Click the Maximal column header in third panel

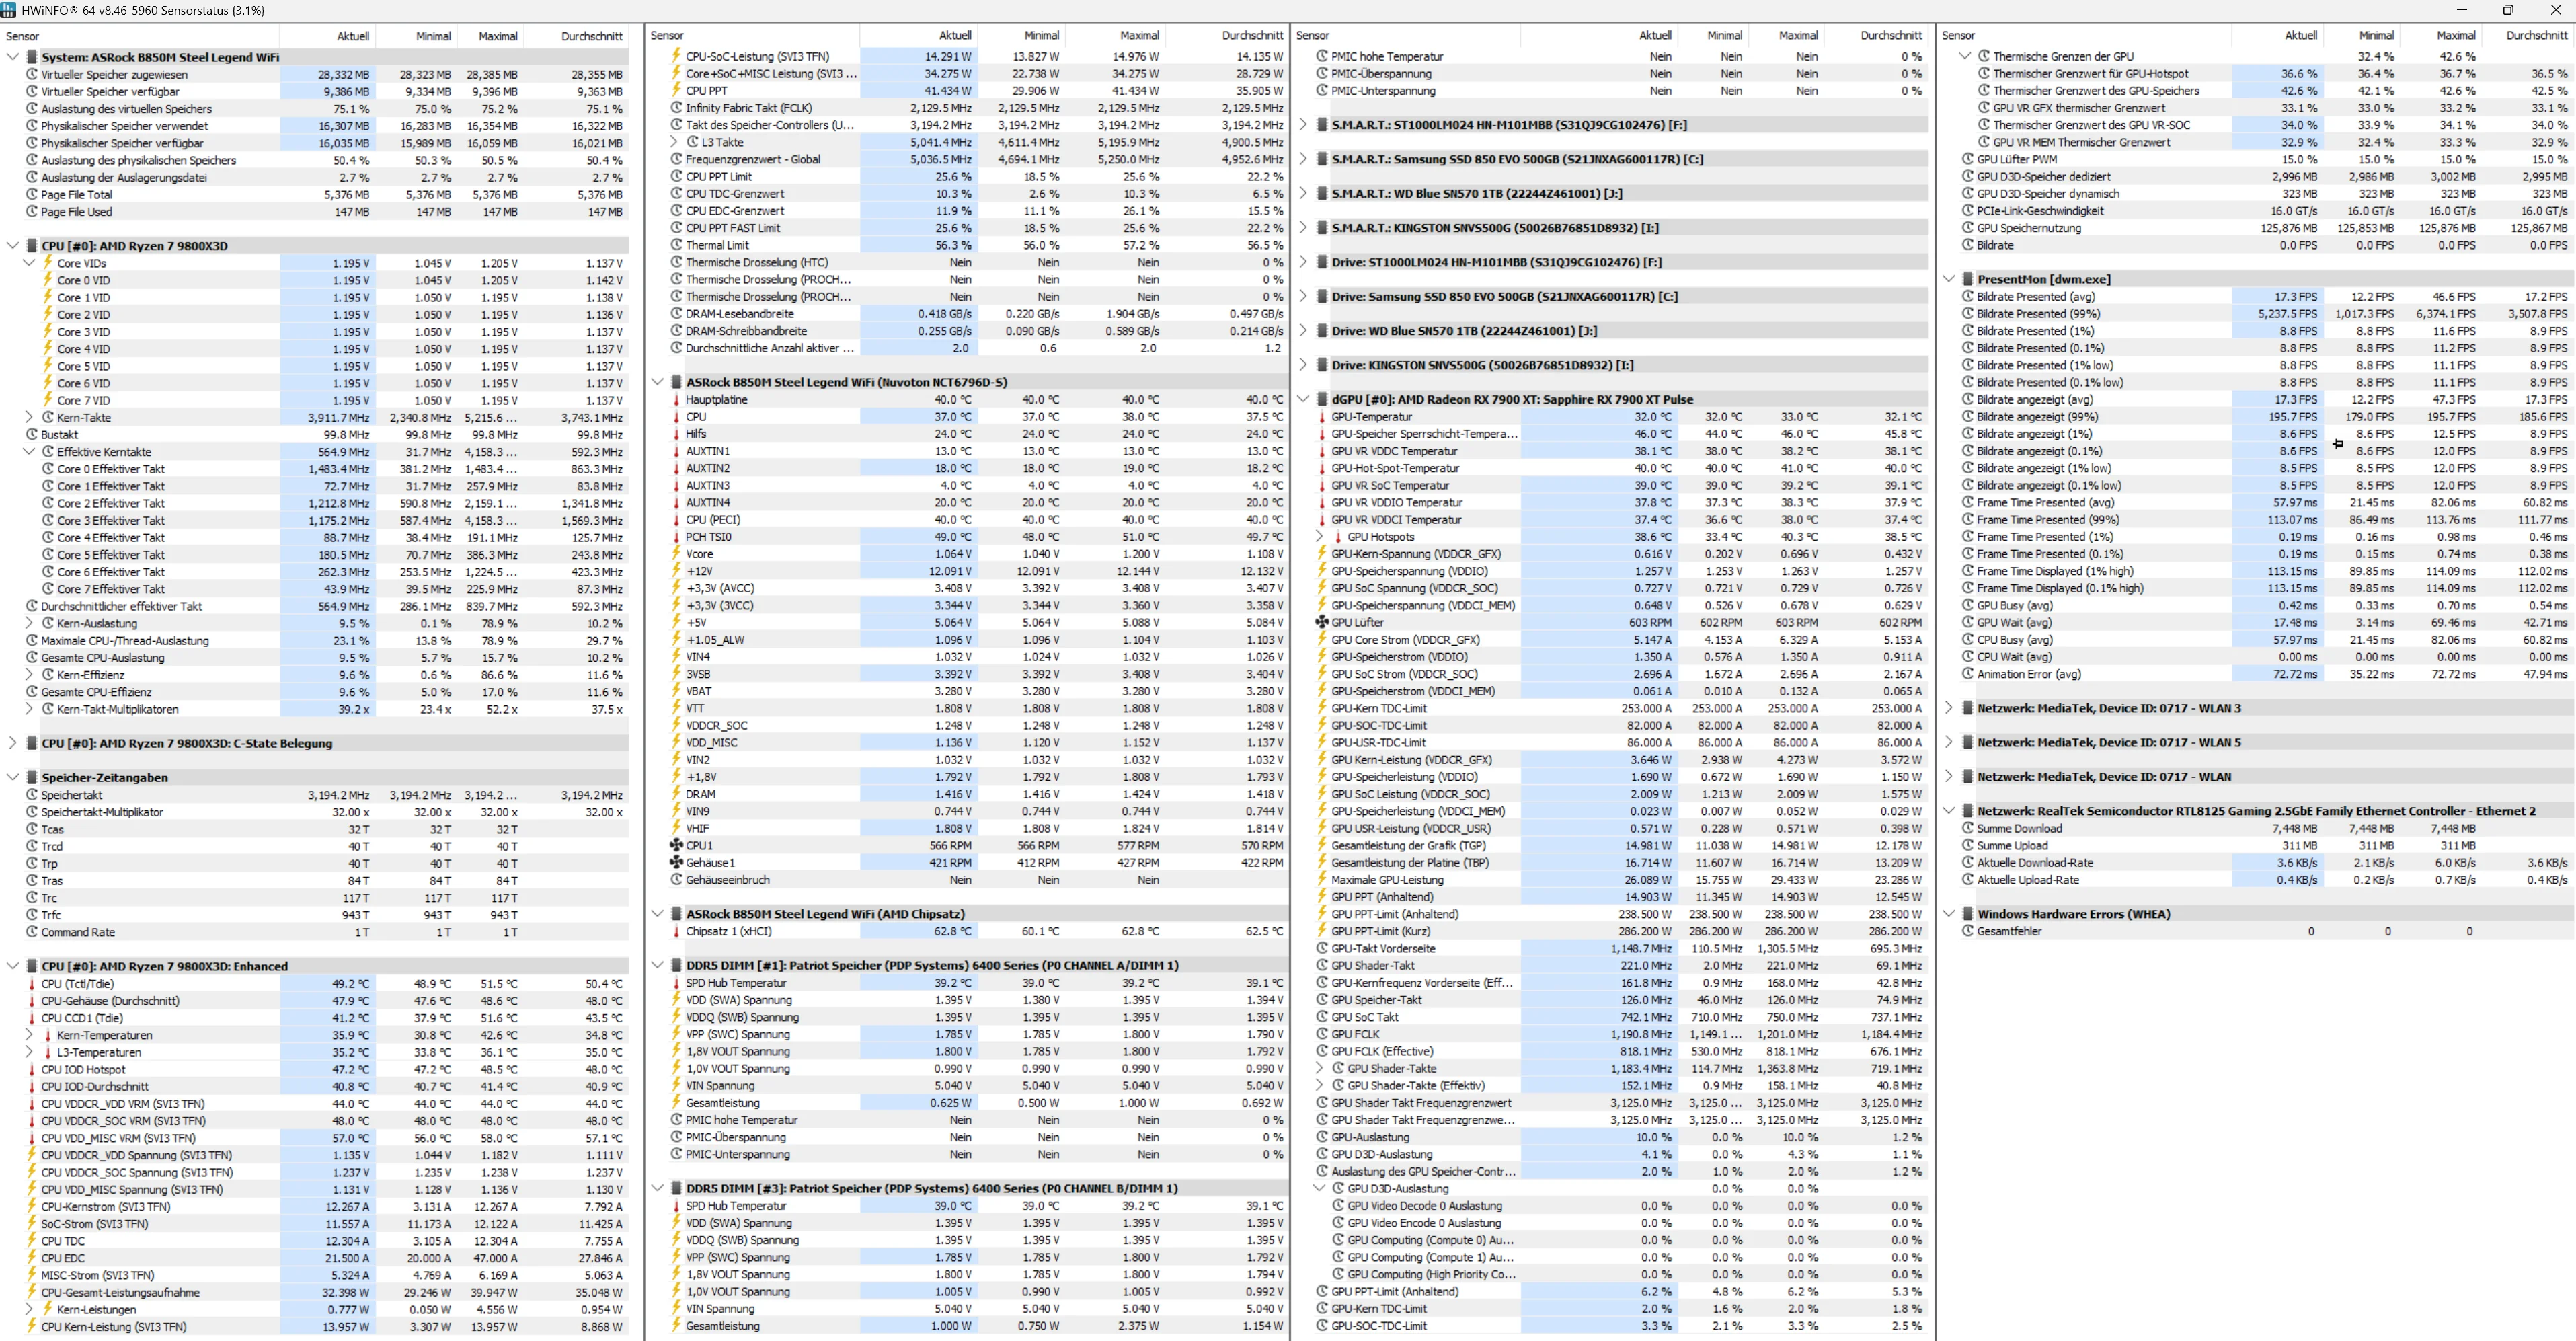coord(1798,35)
